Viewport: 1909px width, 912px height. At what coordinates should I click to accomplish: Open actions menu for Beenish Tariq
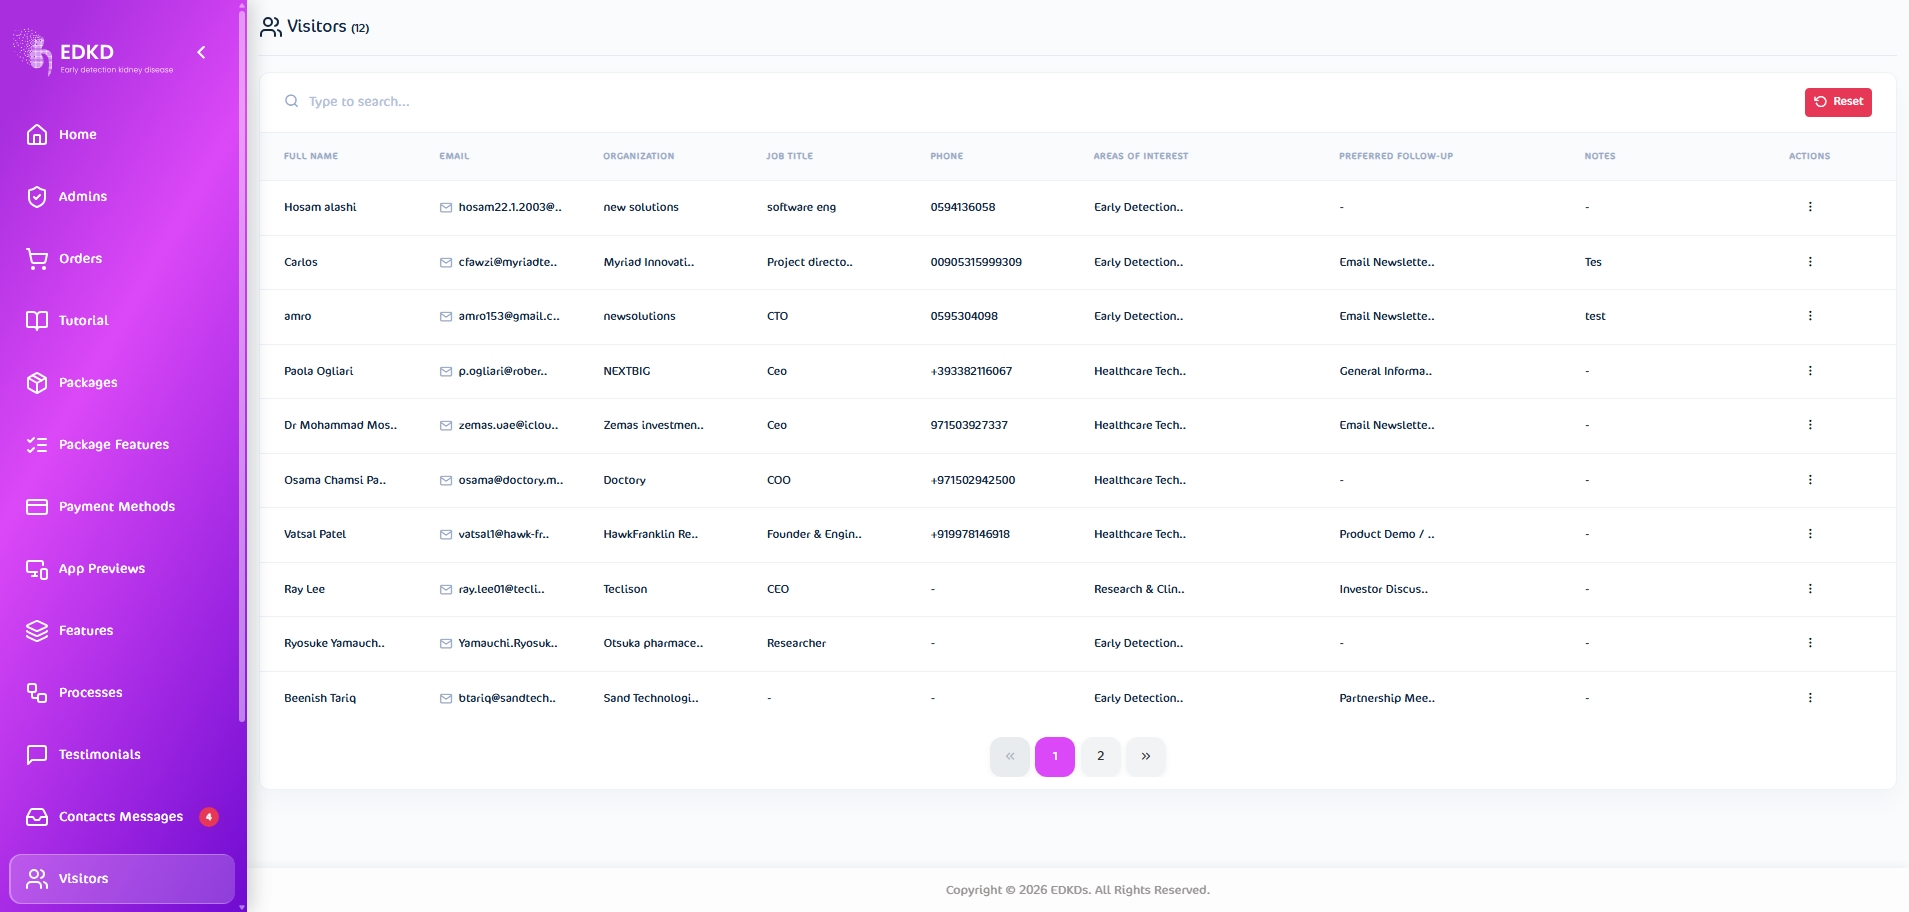pos(1809,698)
